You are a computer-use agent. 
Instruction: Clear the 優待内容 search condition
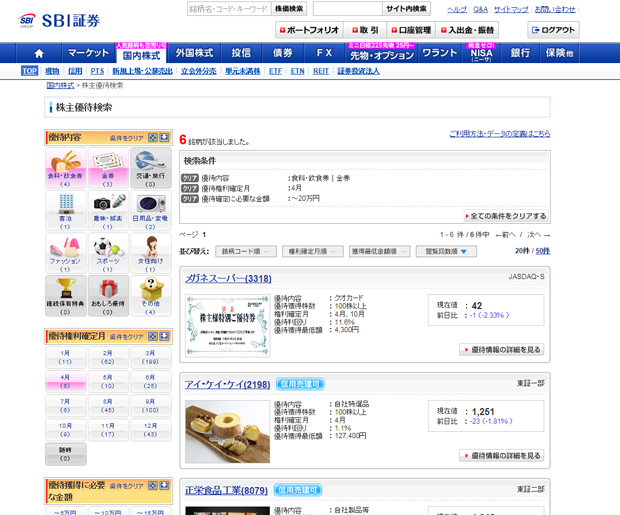190,178
